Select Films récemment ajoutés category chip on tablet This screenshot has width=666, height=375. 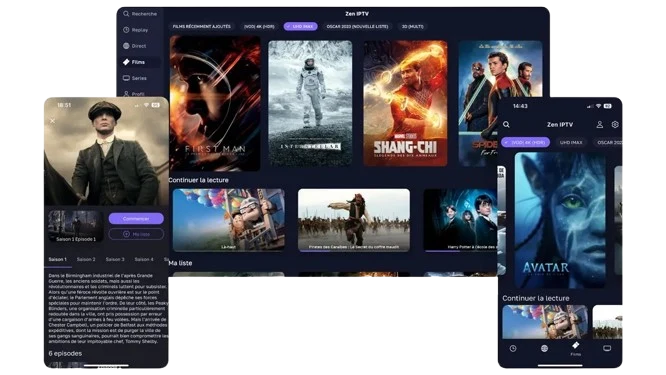coord(202,26)
